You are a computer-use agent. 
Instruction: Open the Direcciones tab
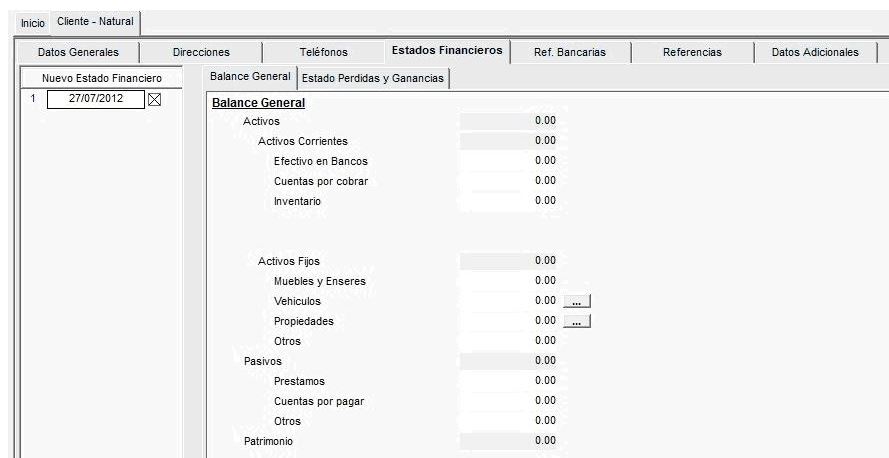pos(201,52)
